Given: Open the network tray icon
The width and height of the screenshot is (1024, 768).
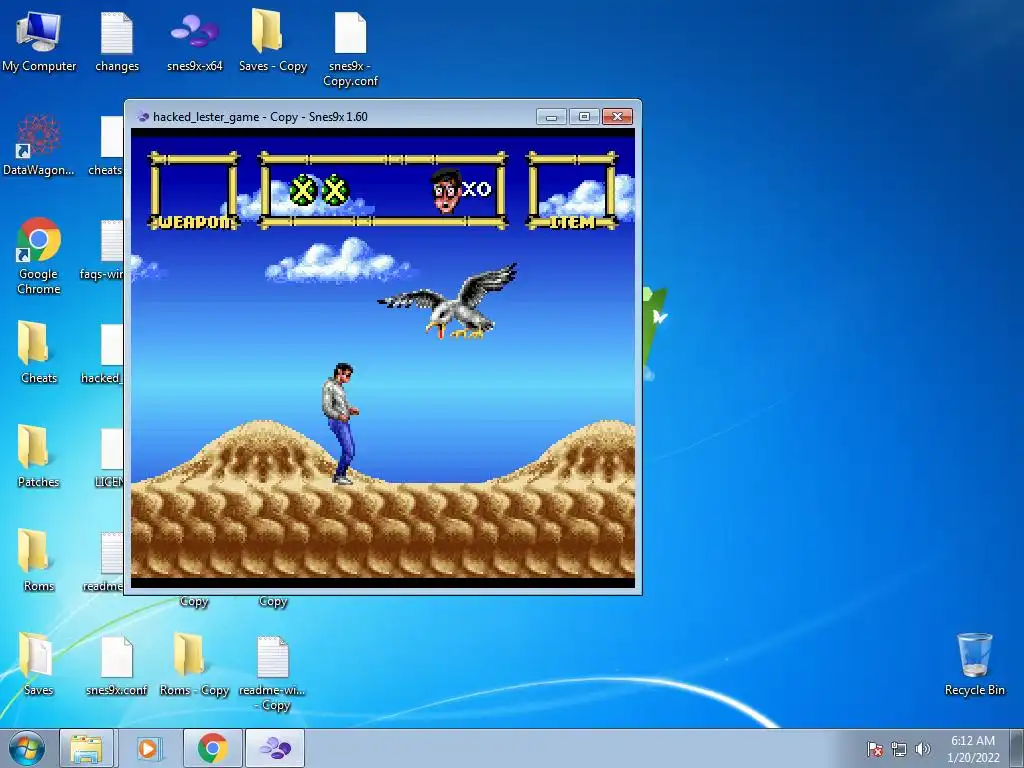Looking at the screenshot, I should pos(899,749).
